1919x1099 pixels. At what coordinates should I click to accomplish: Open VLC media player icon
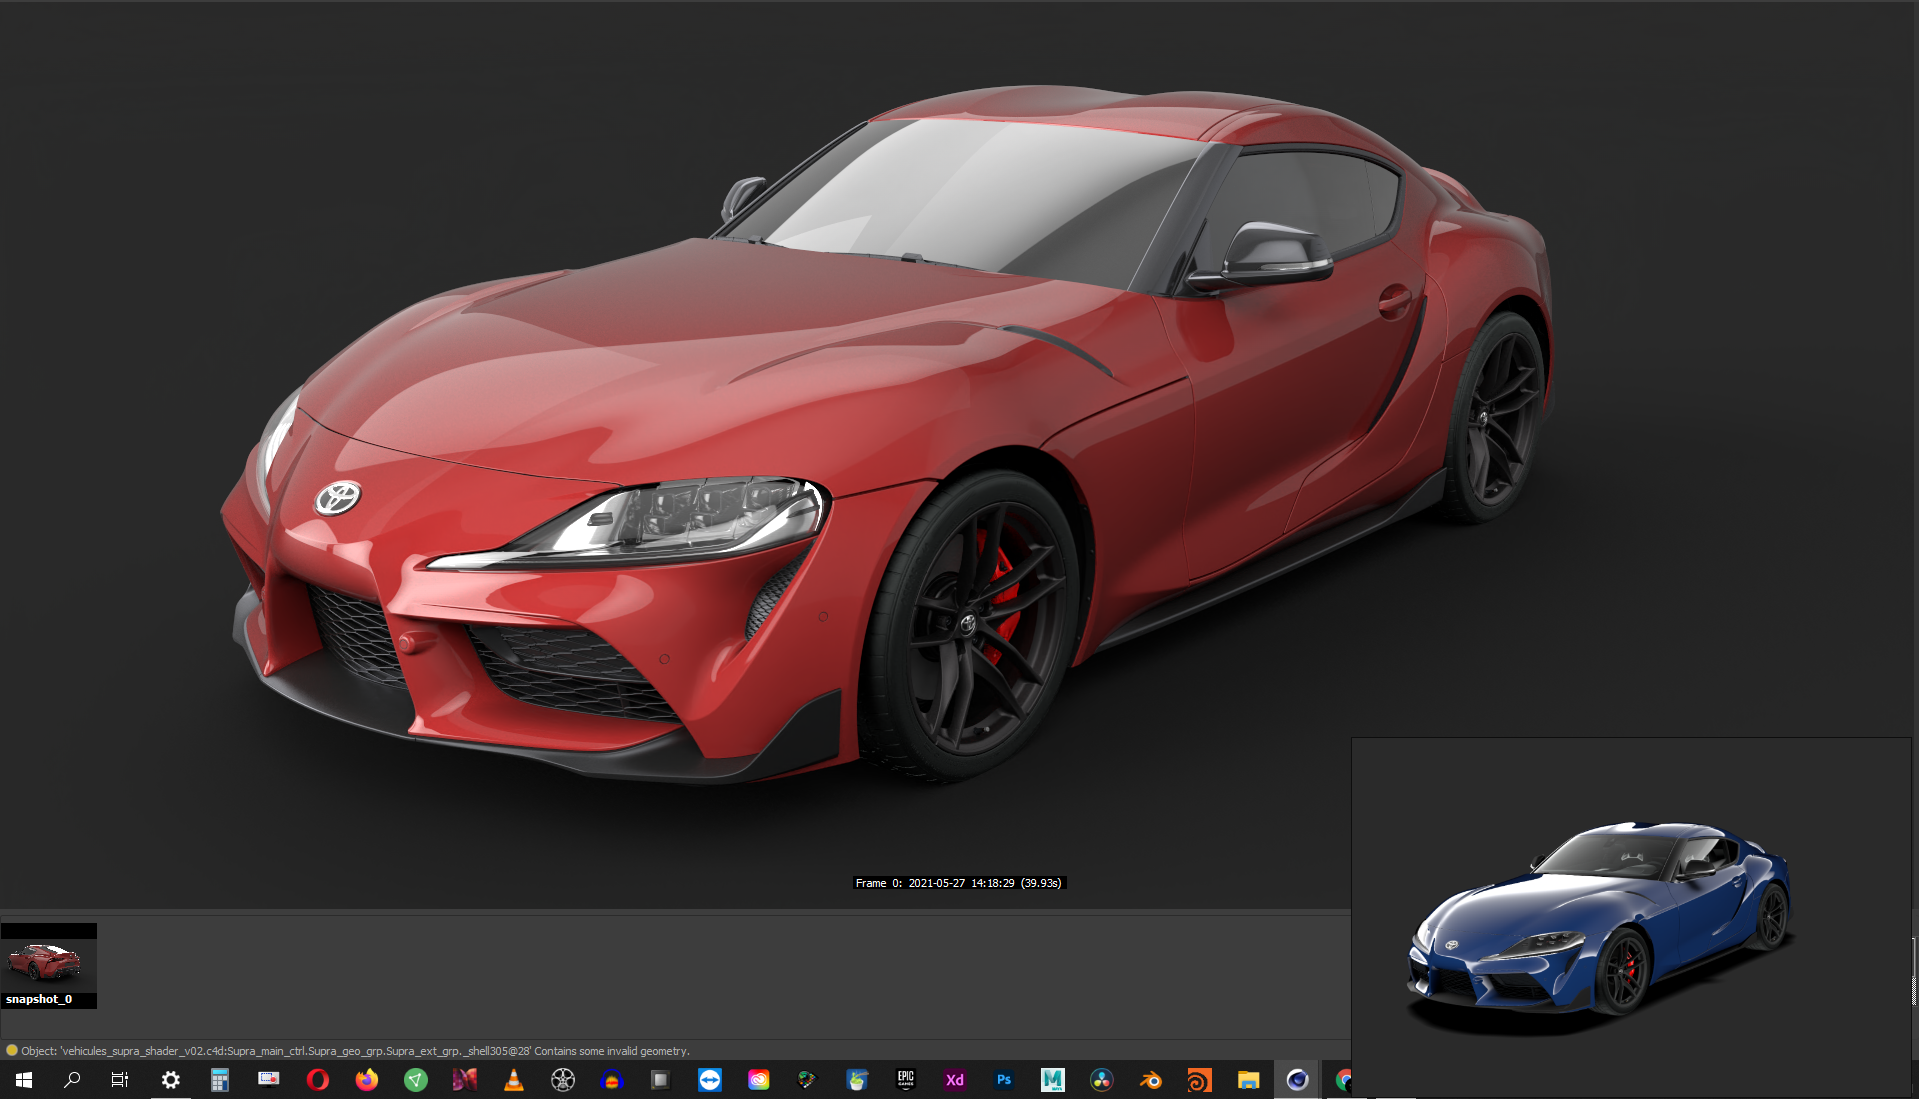(514, 1080)
